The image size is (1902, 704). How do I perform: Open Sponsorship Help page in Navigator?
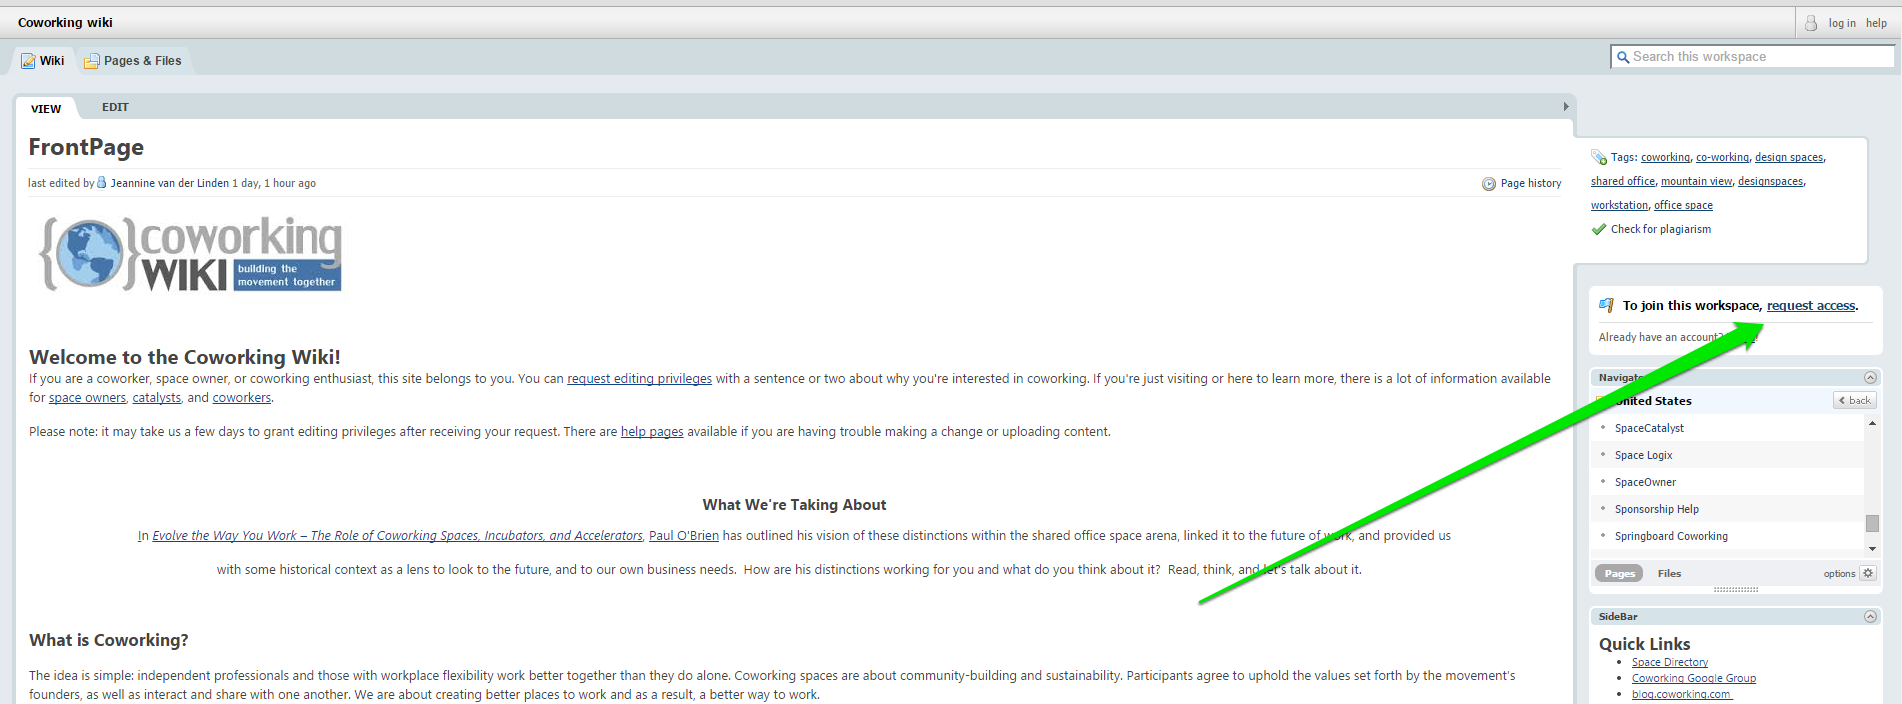pyautogui.click(x=1656, y=509)
